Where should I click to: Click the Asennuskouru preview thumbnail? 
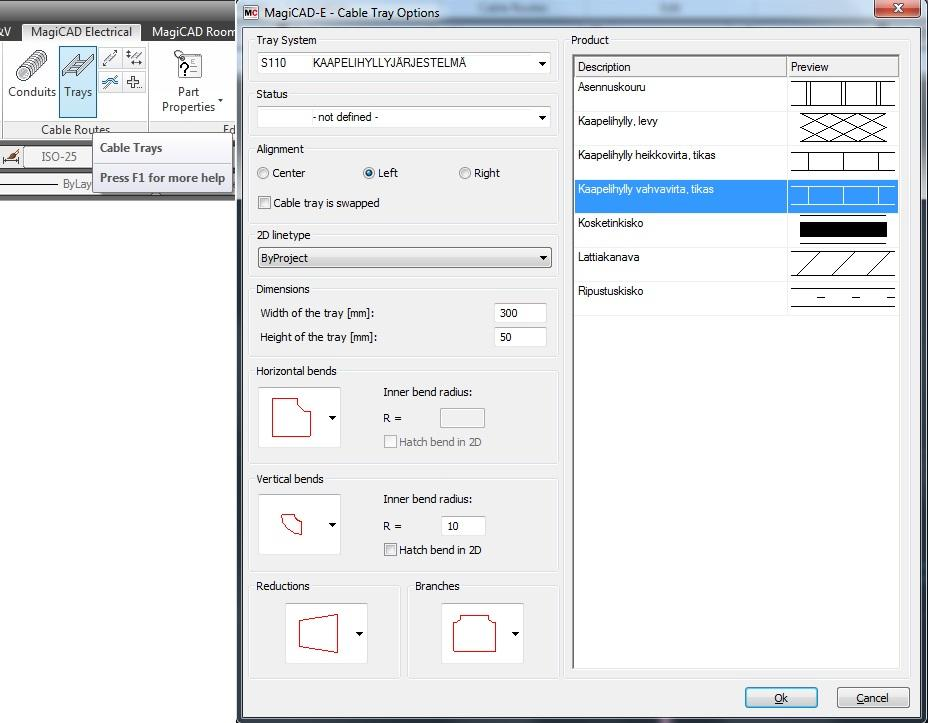point(842,93)
